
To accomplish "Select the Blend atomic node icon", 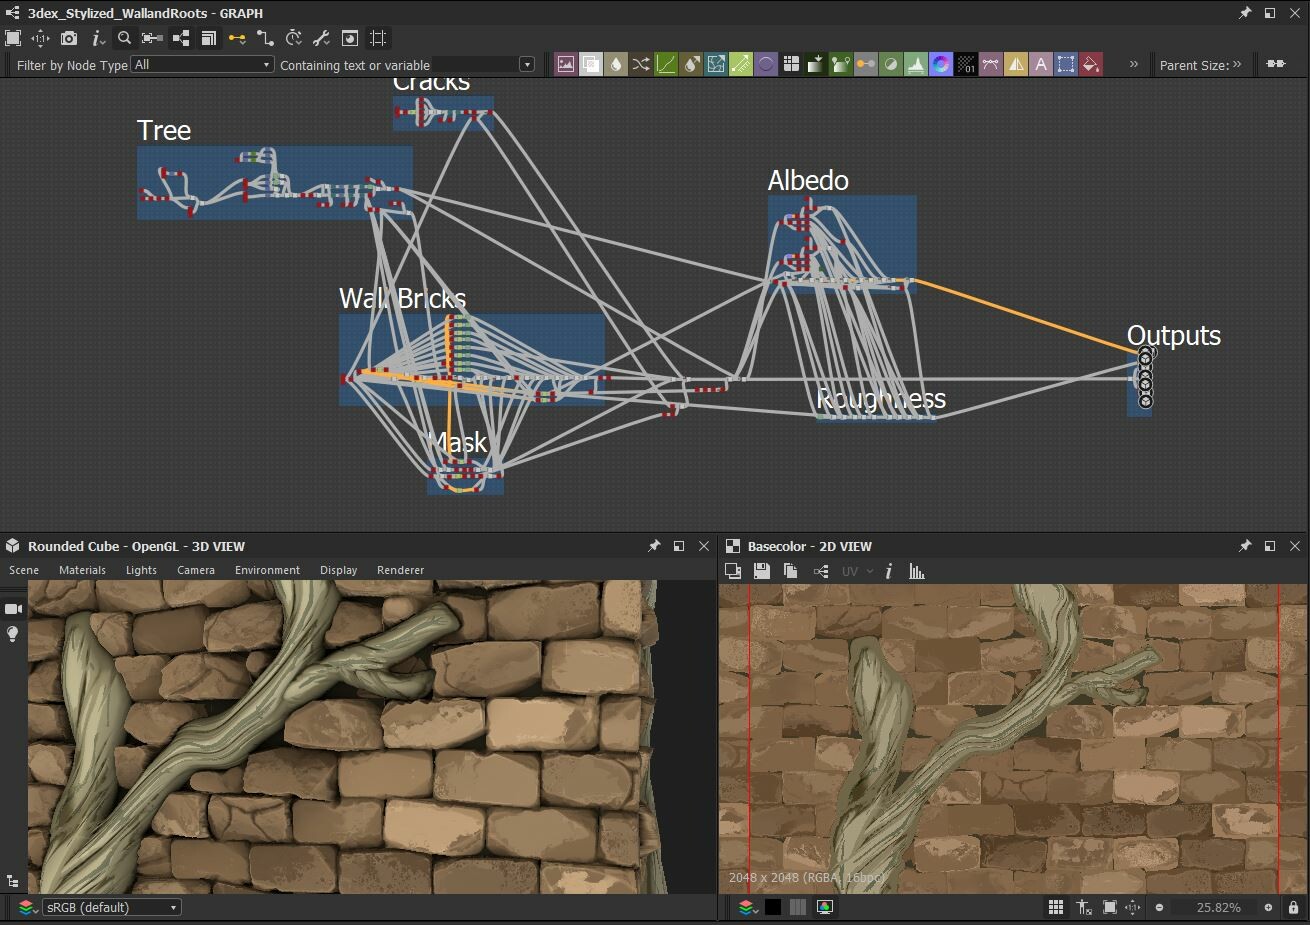I will (593, 64).
